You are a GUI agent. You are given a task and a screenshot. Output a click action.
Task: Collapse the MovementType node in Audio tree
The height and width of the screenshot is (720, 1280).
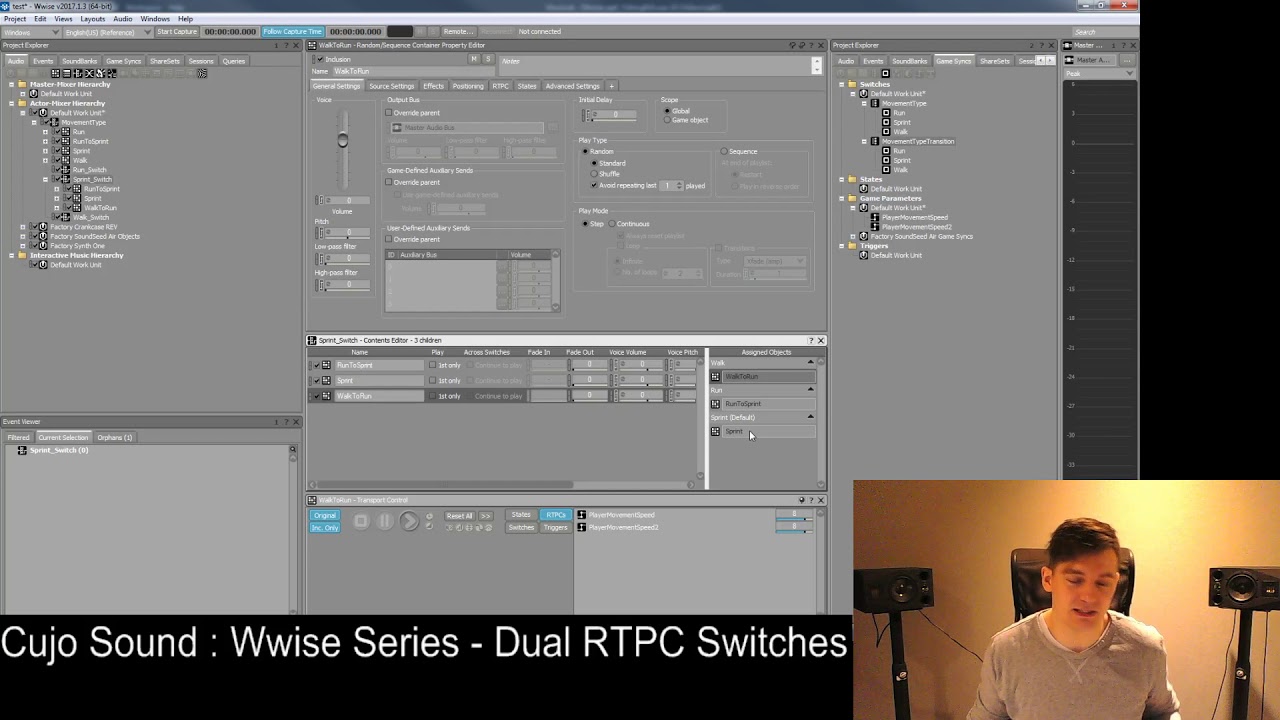tap(34, 122)
